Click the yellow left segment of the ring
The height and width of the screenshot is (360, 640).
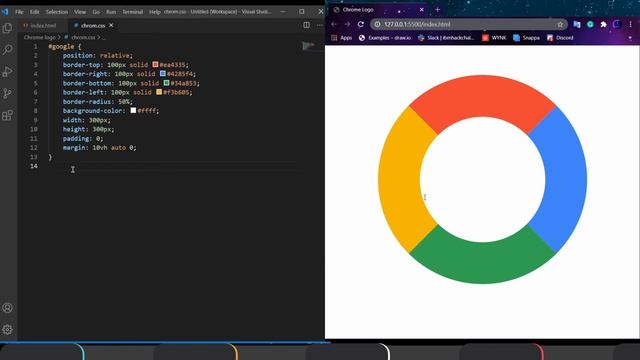point(399,180)
